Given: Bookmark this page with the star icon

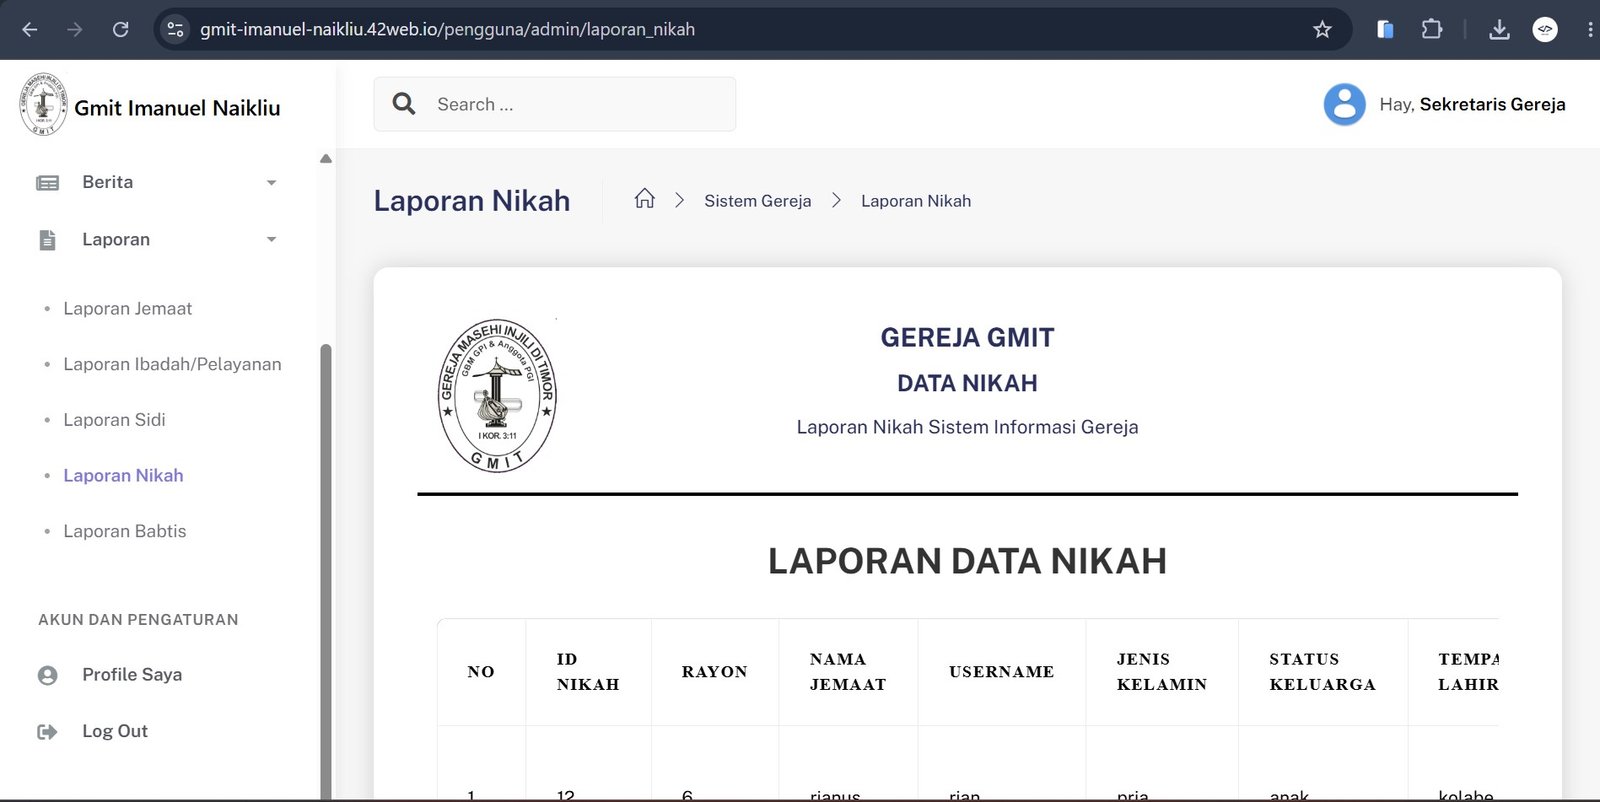Looking at the screenshot, I should [1322, 30].
